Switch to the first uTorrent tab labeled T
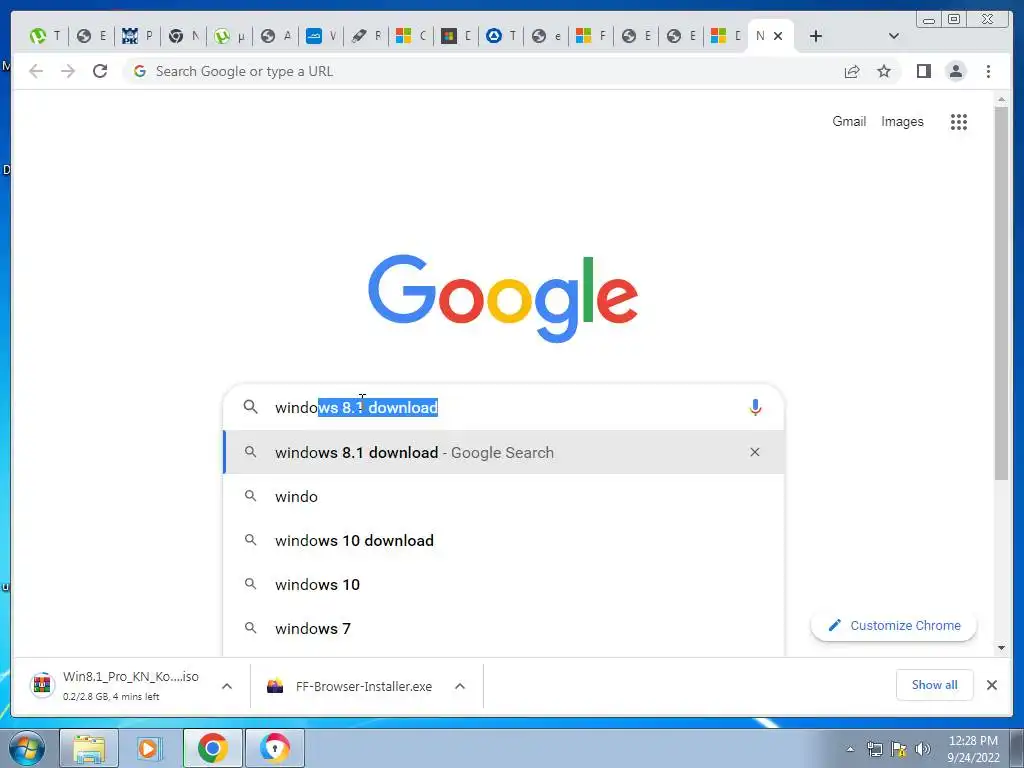1024x768 pixels. (x=45, y=36)
